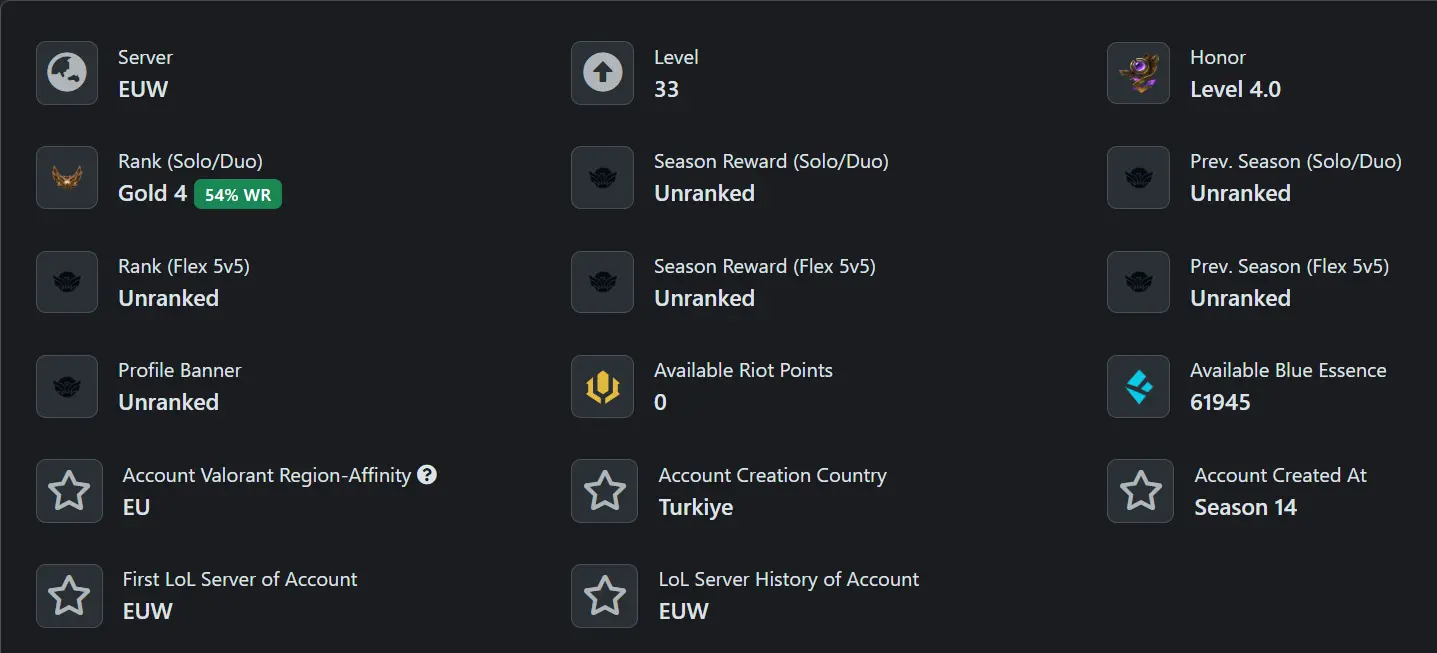
Task: Click the LoL Server History star icon
Action: pos(605,596)
